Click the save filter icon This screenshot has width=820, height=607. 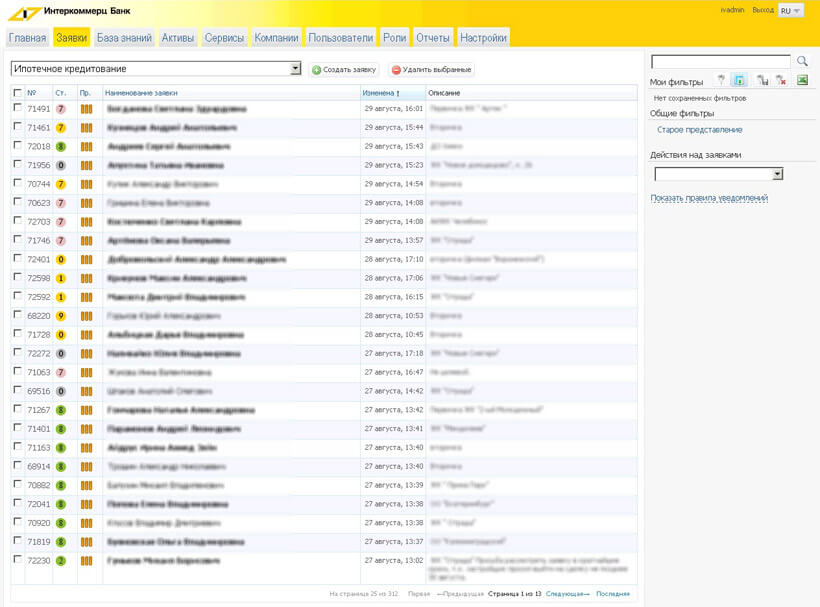(x=762, y=81)
